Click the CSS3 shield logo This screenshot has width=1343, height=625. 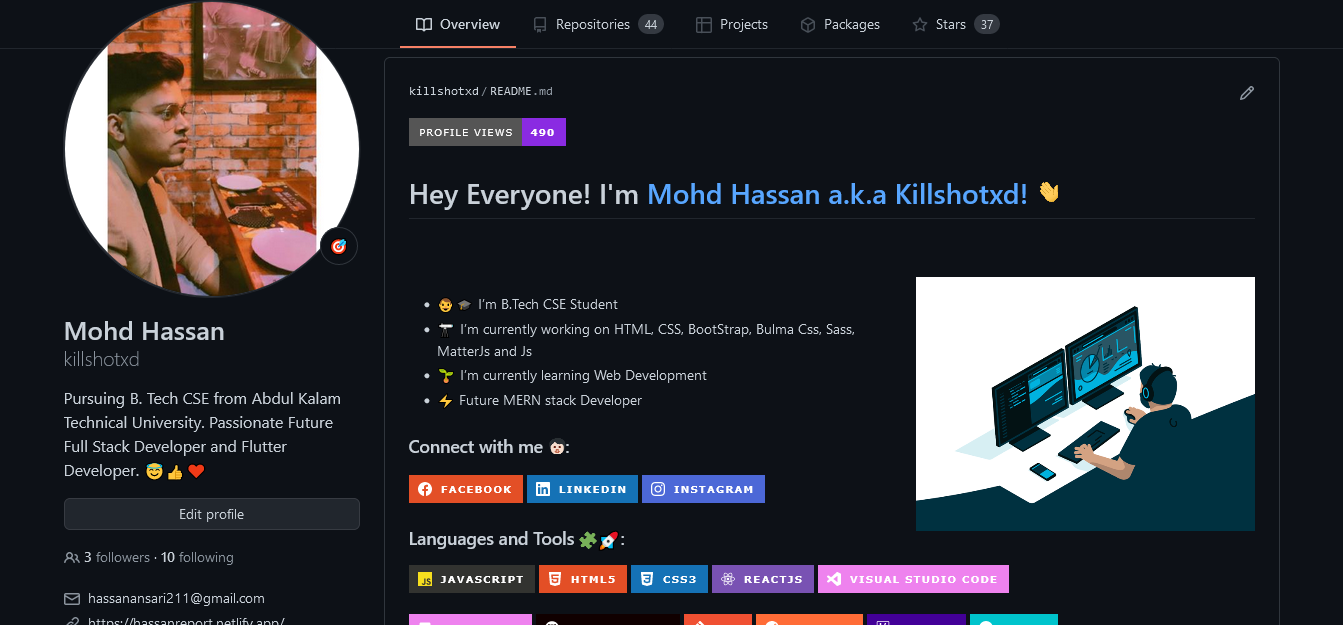click(647, 579)
